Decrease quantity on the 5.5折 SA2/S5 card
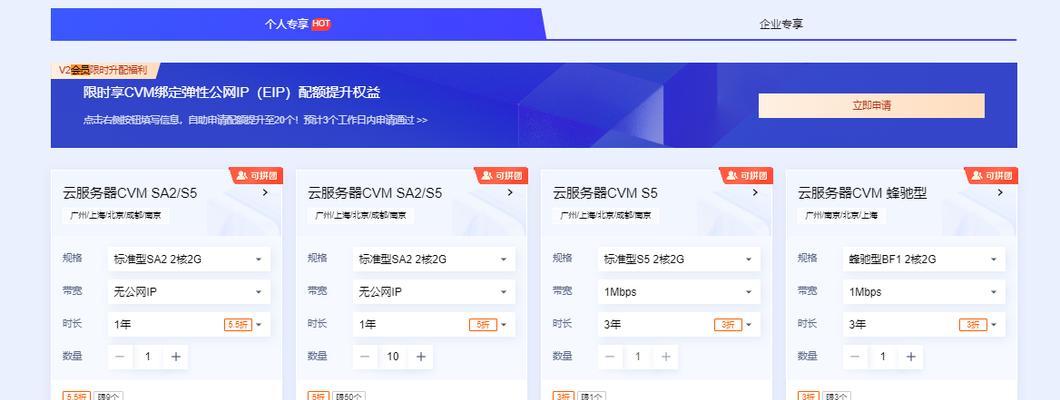1060x400 pixels. [120, 357]
